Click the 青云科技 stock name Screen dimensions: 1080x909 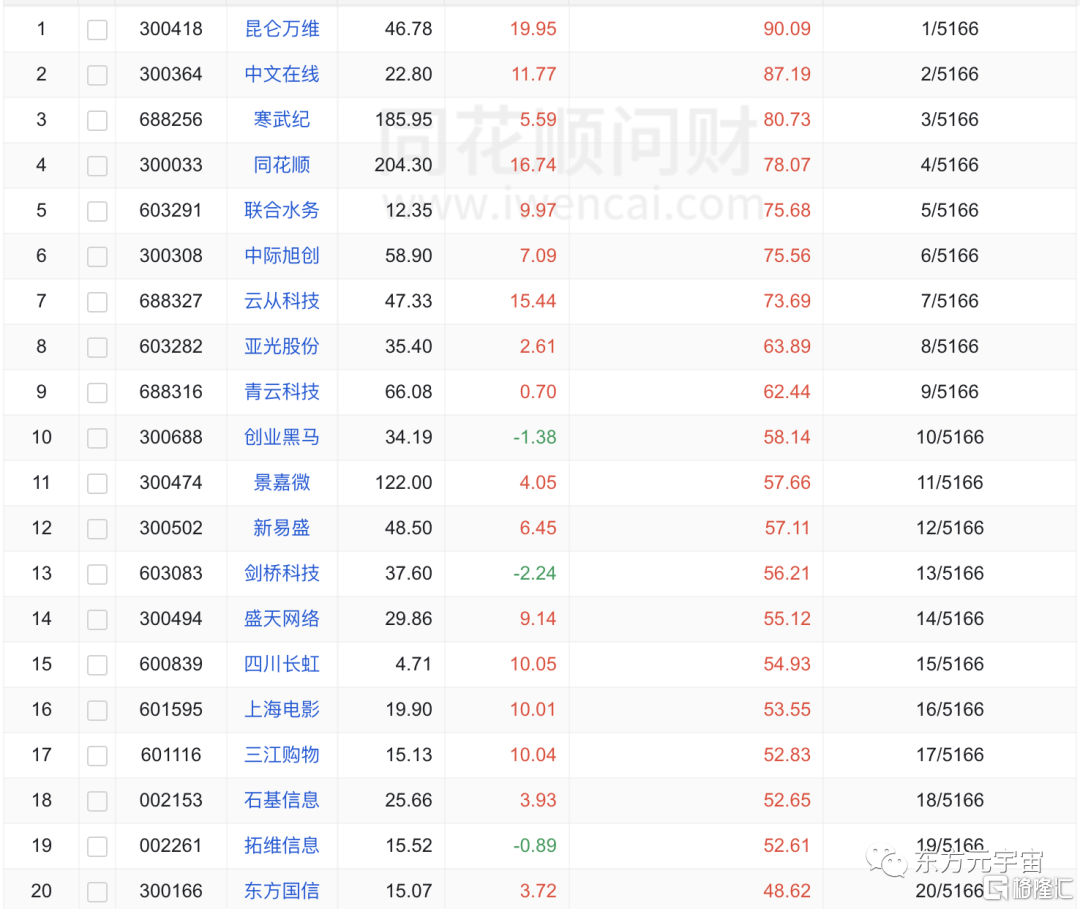[x=282, y=393]
